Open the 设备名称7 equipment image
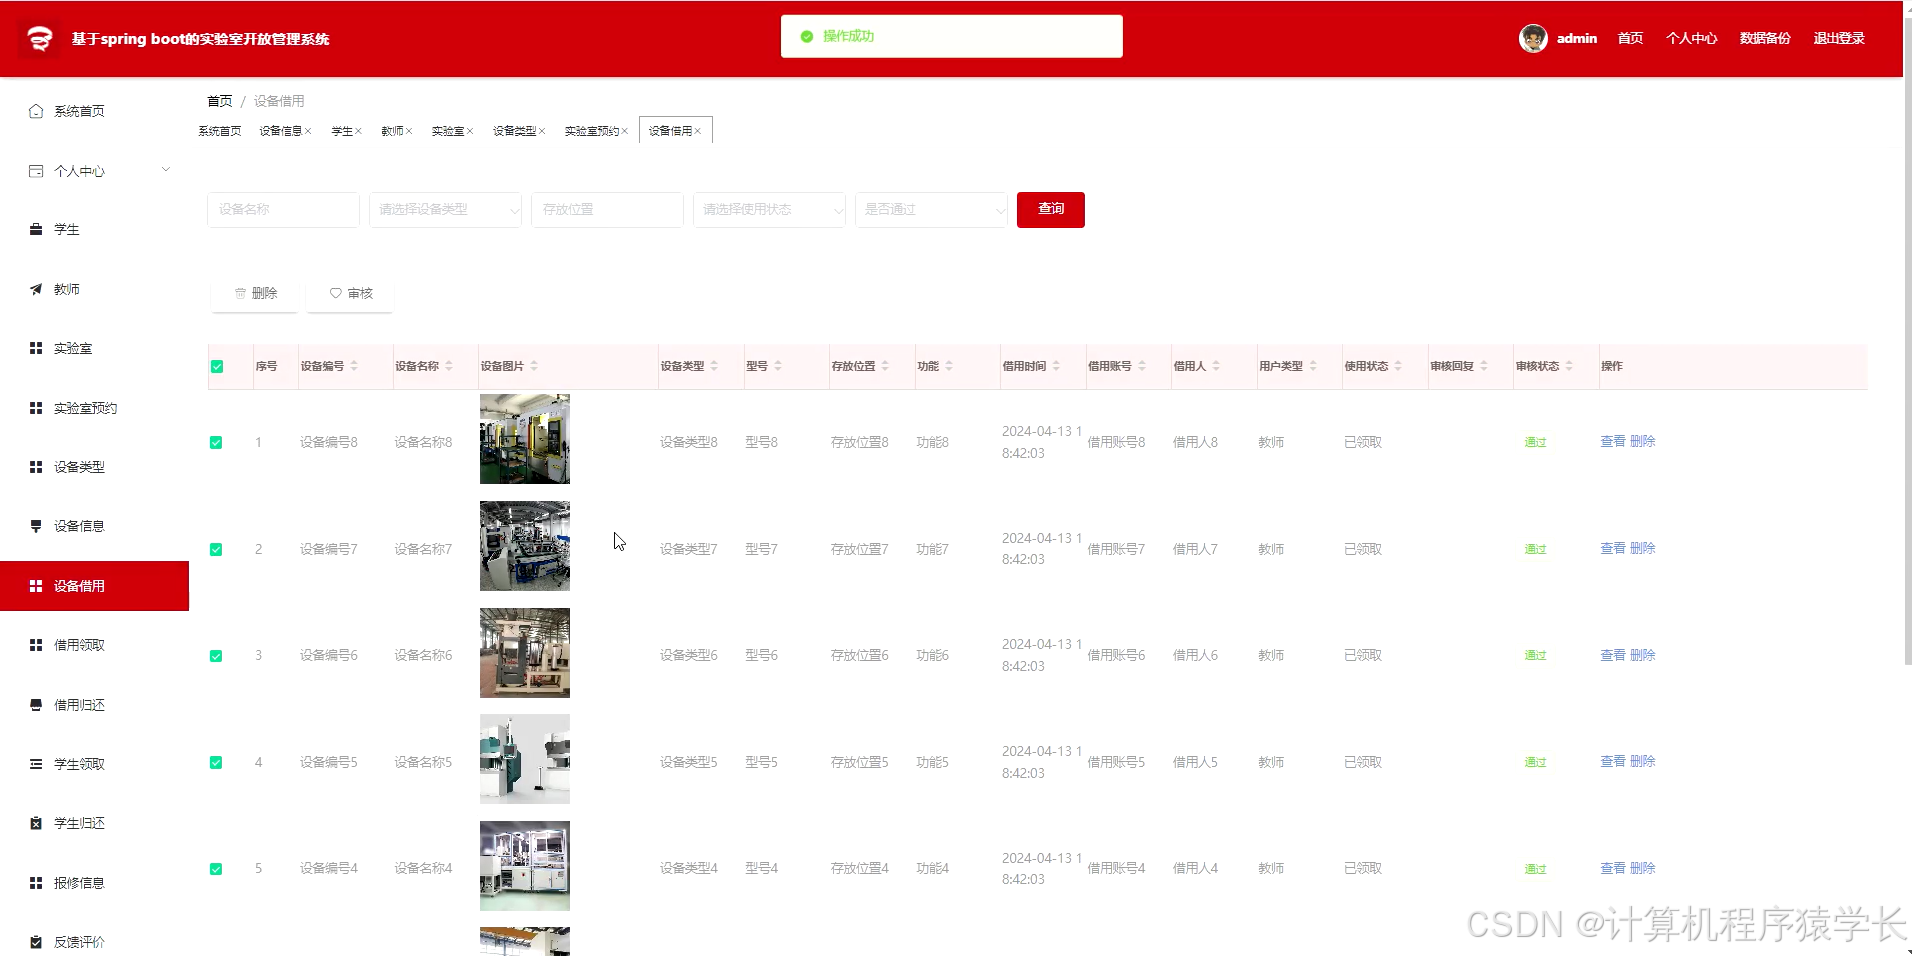The image size is (1912, 956). point(525,546)
